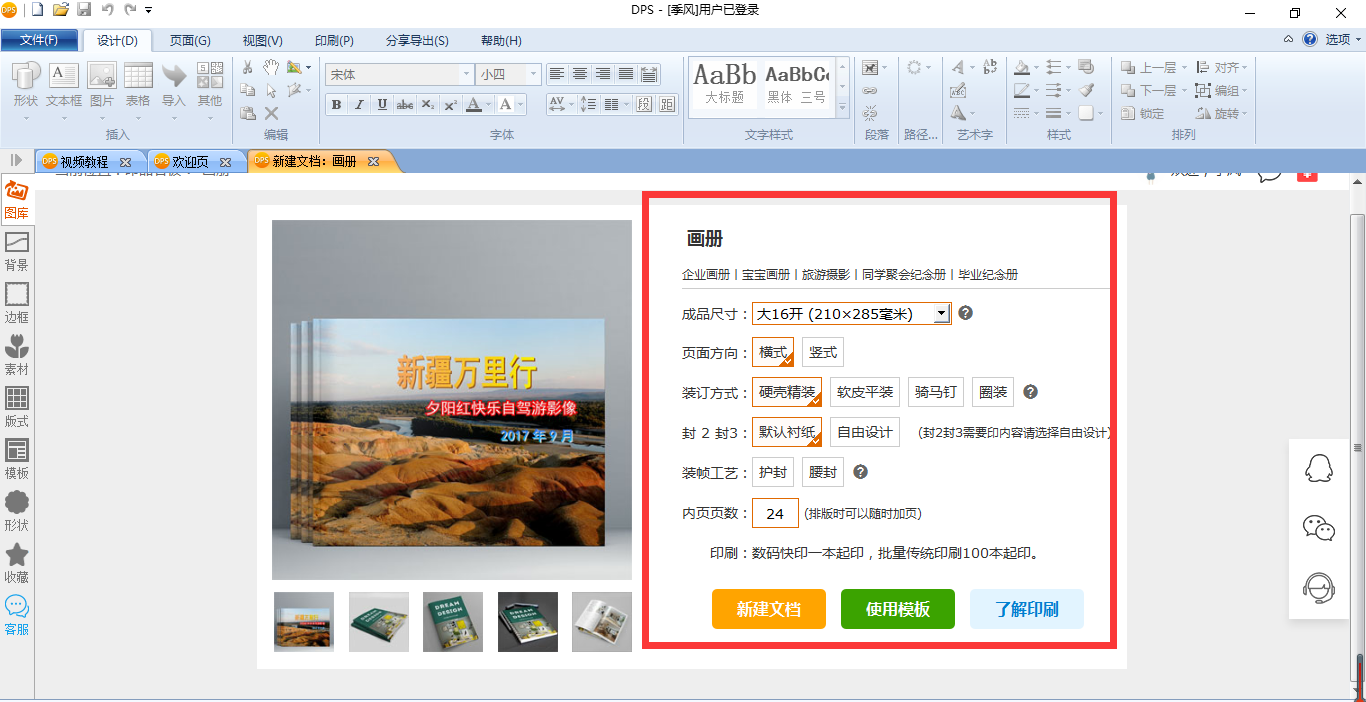Viewport: 1366px width, 702px height.
Task: Open the font color A swatch
Action: [474, 104]
